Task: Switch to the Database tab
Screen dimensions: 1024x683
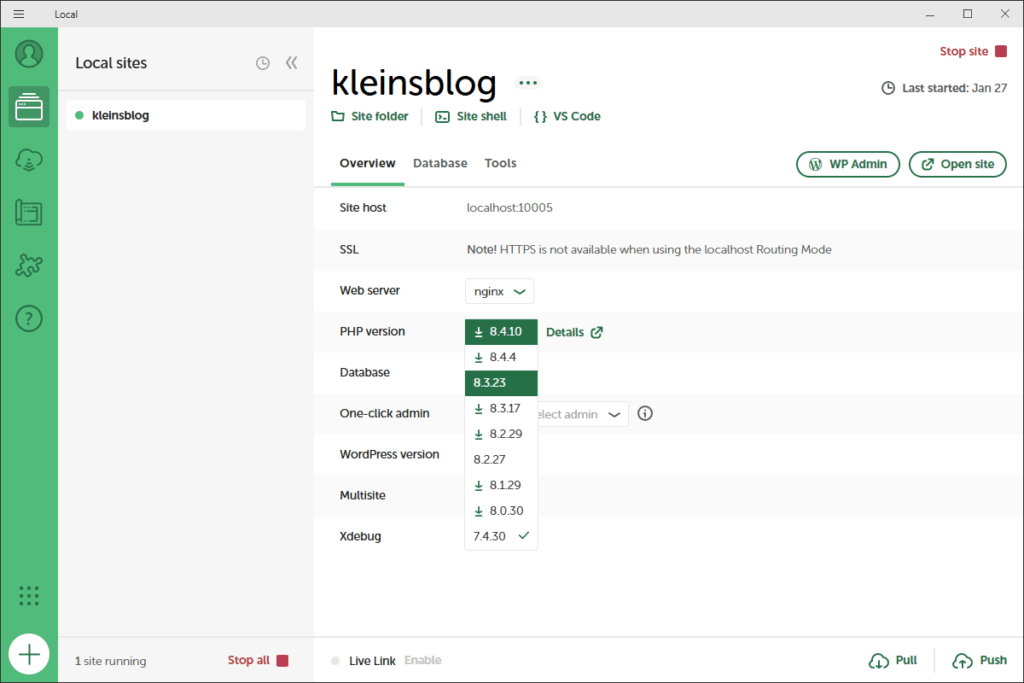Action: point(440,163)
